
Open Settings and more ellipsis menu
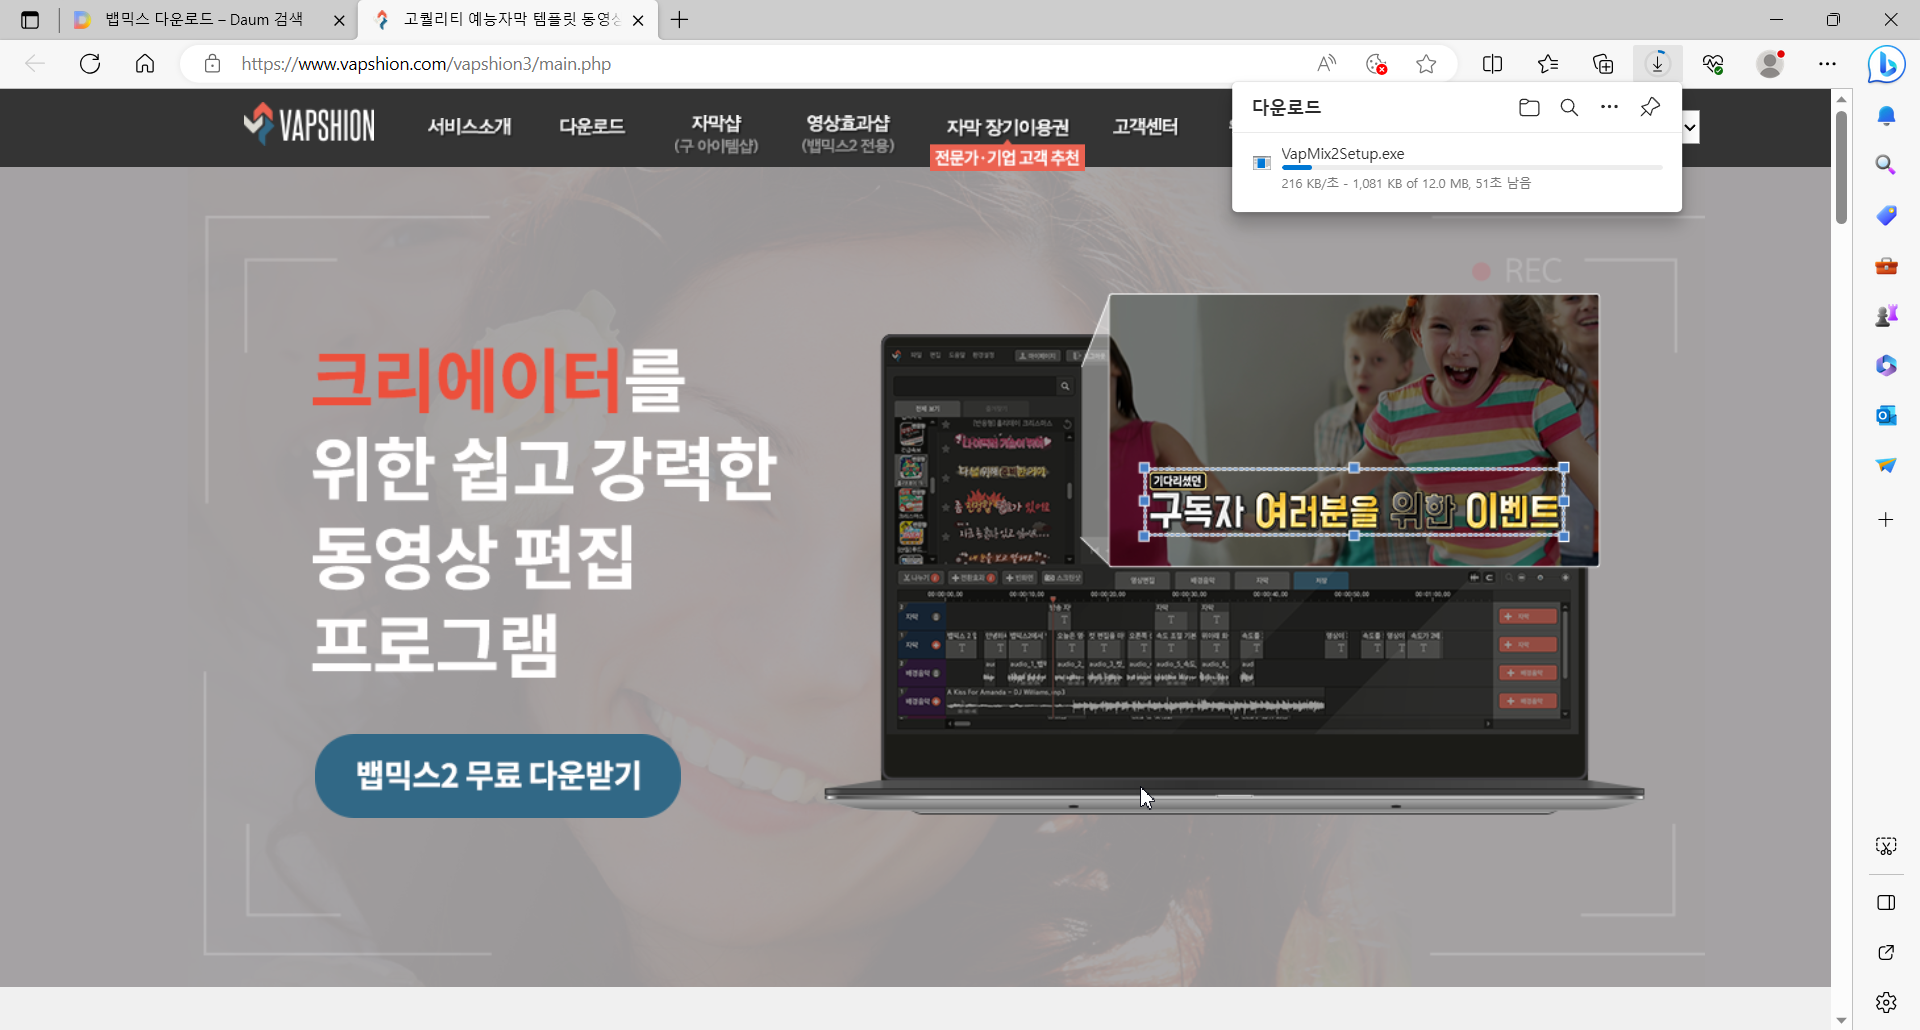tap(1827, 64)
